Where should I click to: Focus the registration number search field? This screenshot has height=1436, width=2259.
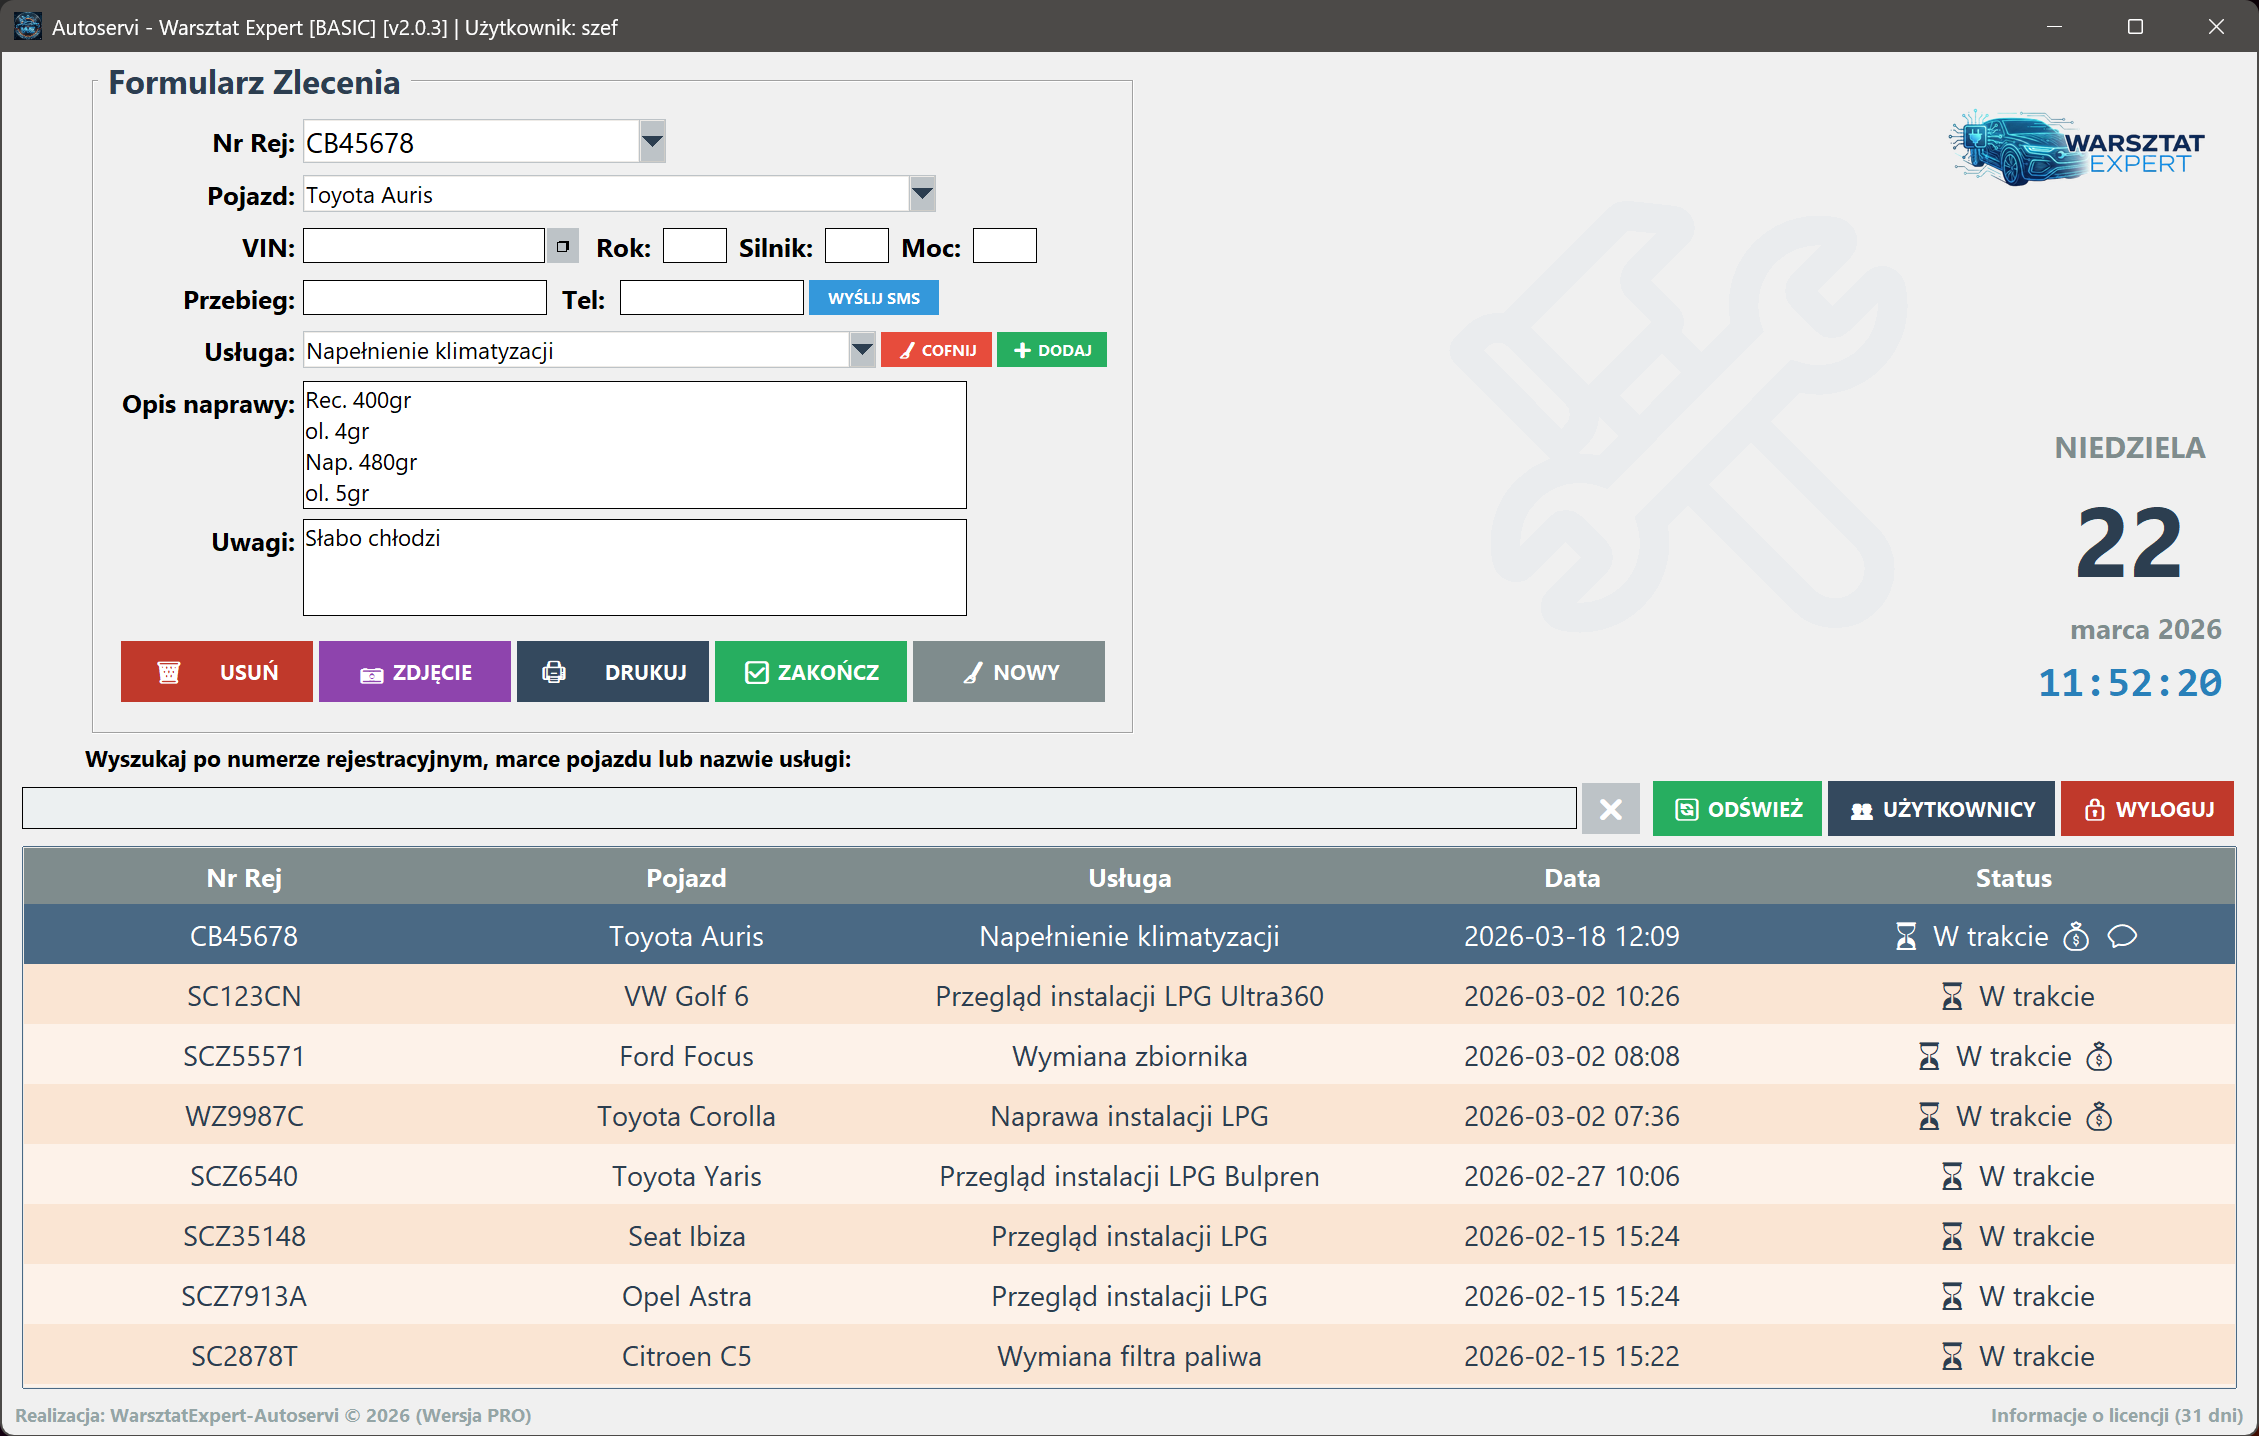click(x=798, y=809)
